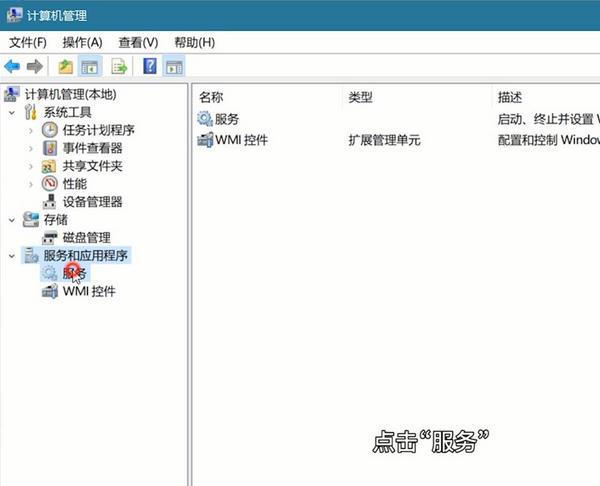Open the 查看(V) menu
Screen dimensions: 600x486
[138, 42]
